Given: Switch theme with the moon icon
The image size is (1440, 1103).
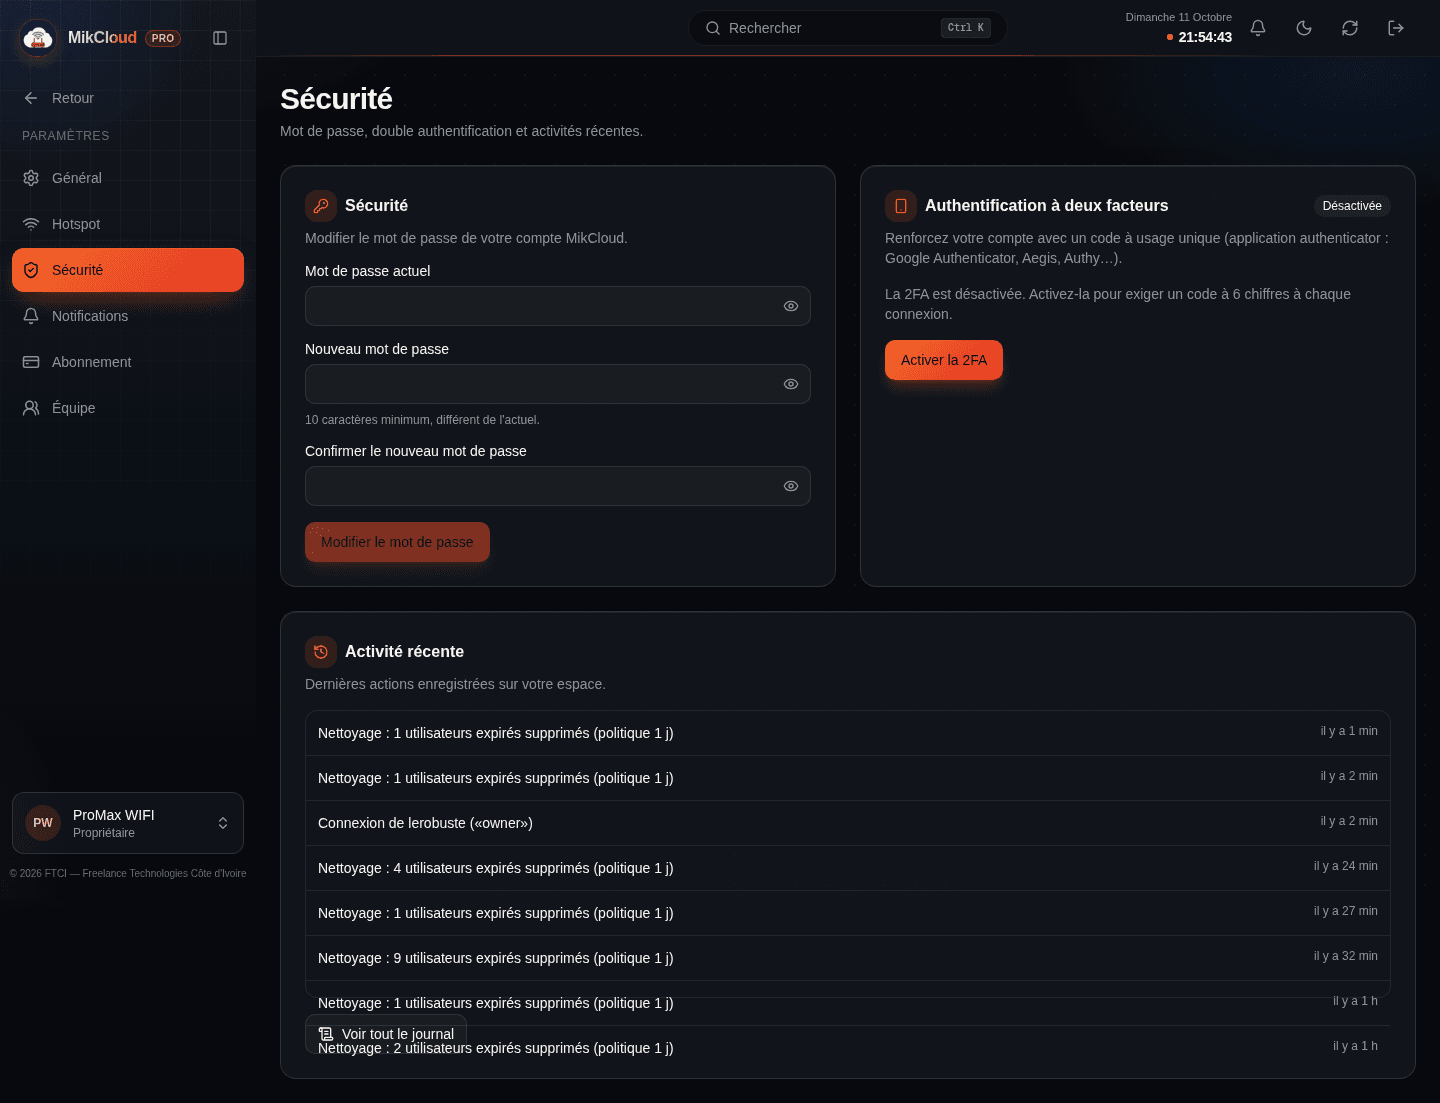Looking at the screenshot, I should coord(1304,28).
